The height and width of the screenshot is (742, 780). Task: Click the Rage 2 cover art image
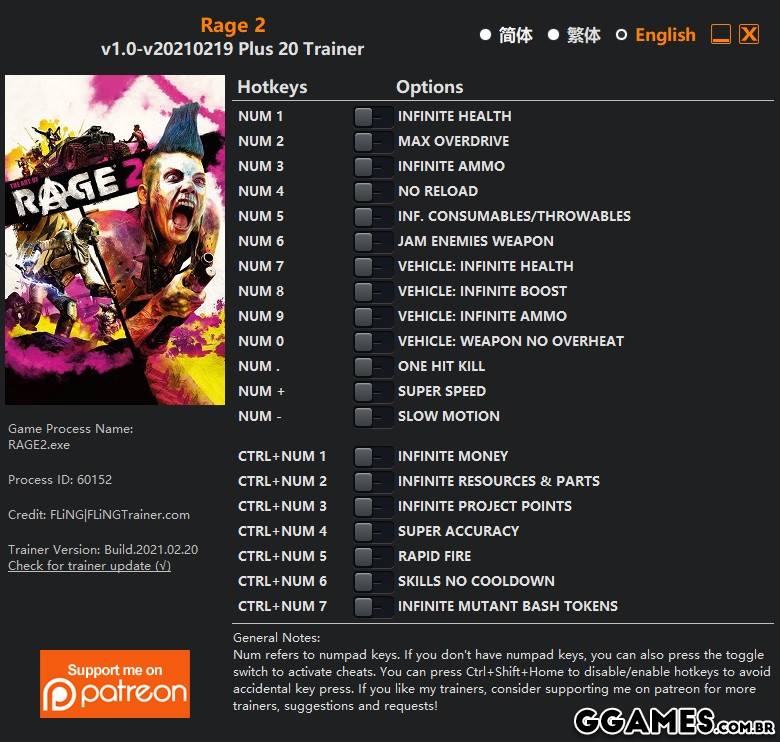pyautogui.click(x=115, y=240)
